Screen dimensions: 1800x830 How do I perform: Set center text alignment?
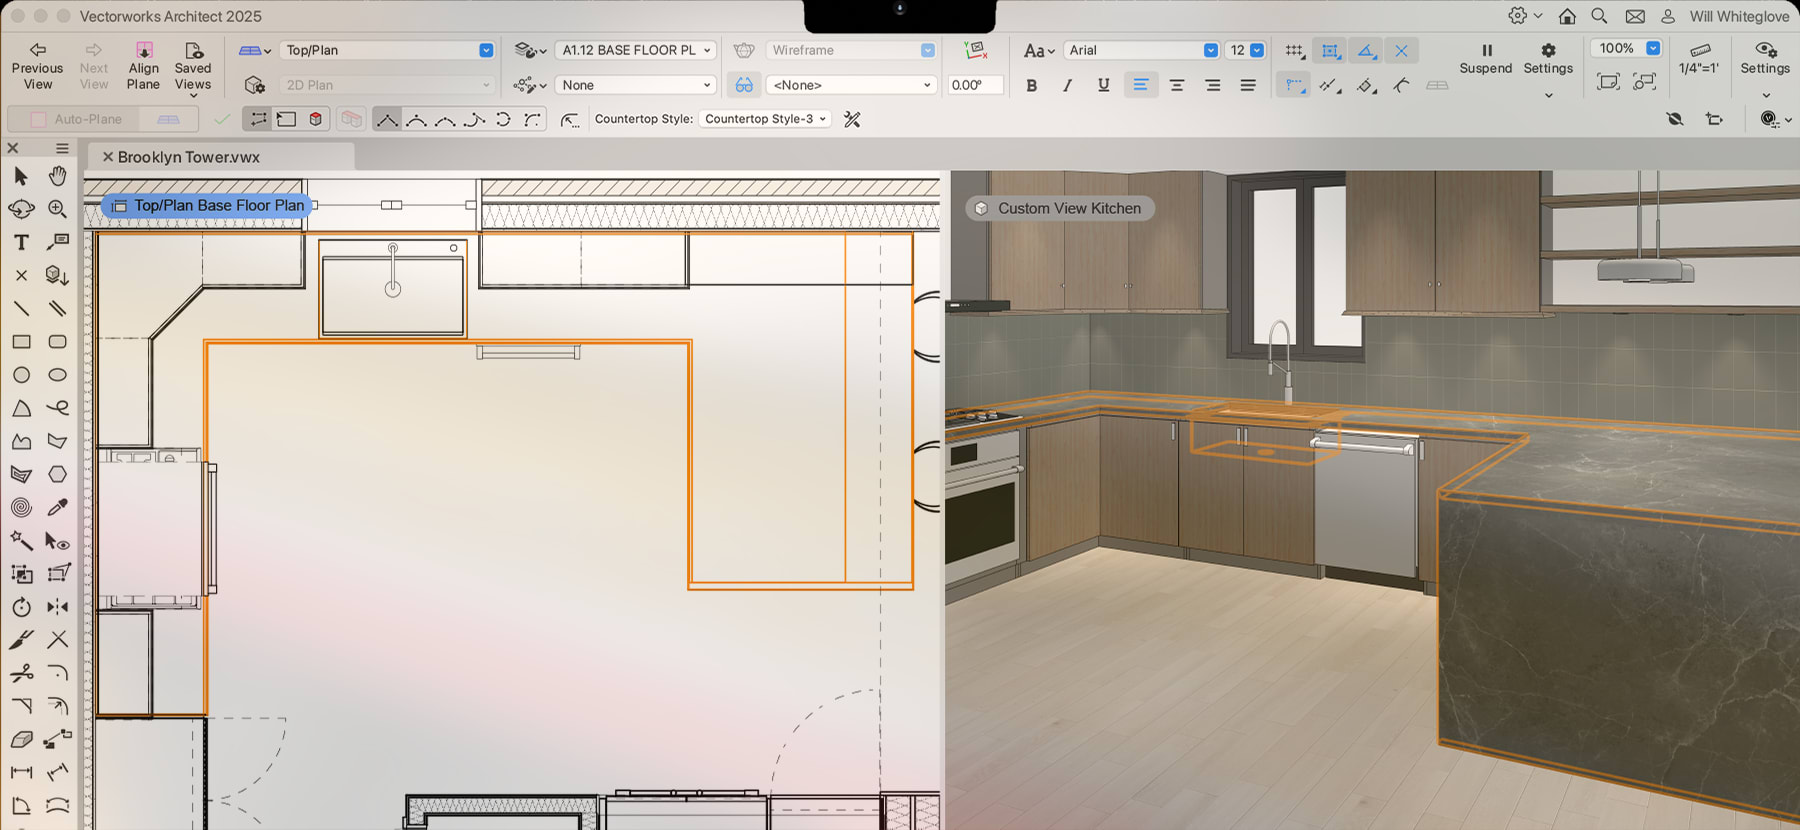tap(1177, 85)
